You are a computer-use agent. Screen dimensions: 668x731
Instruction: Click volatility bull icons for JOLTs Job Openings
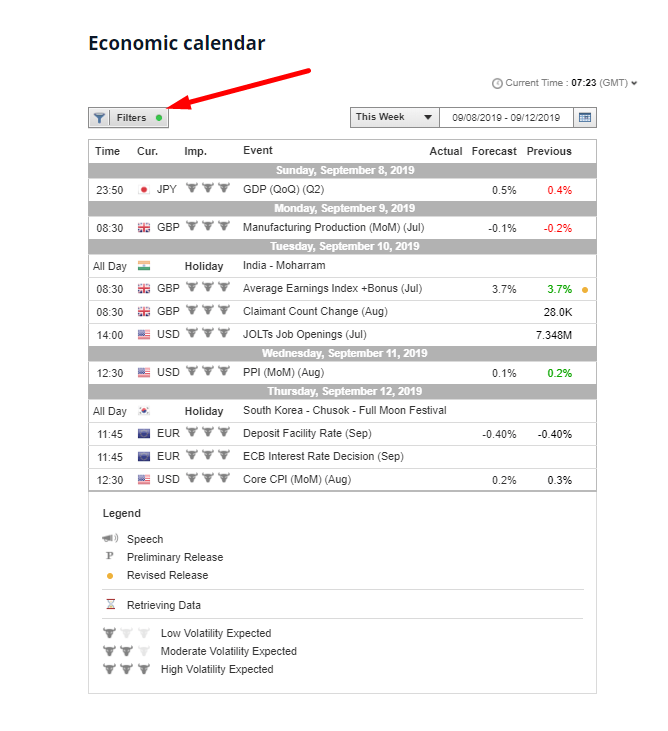(208, 334)
